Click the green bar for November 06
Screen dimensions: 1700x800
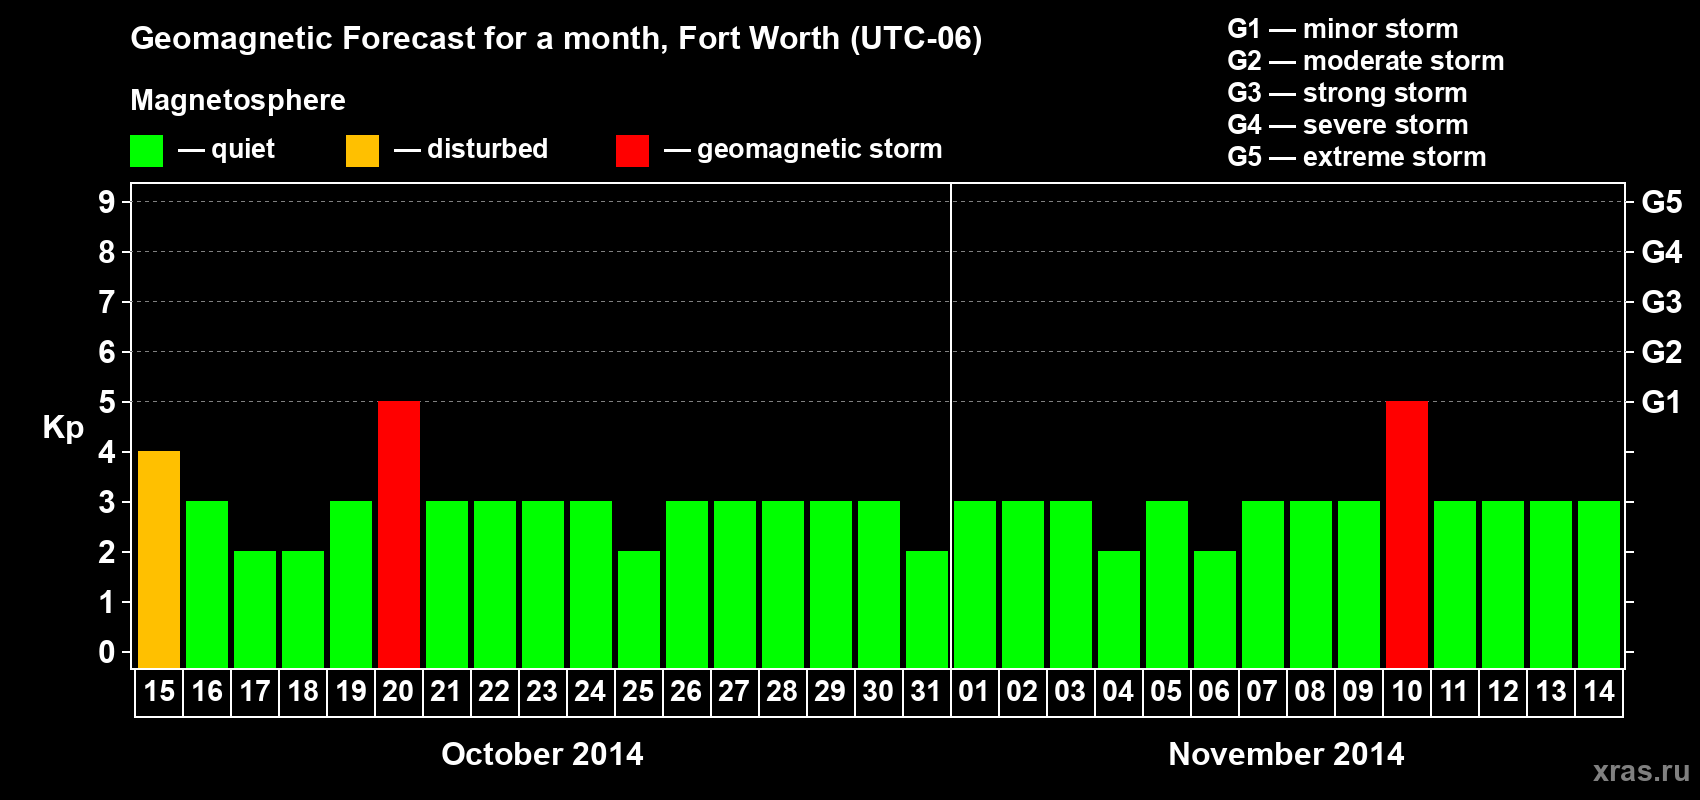click(x=1215, y=609)
